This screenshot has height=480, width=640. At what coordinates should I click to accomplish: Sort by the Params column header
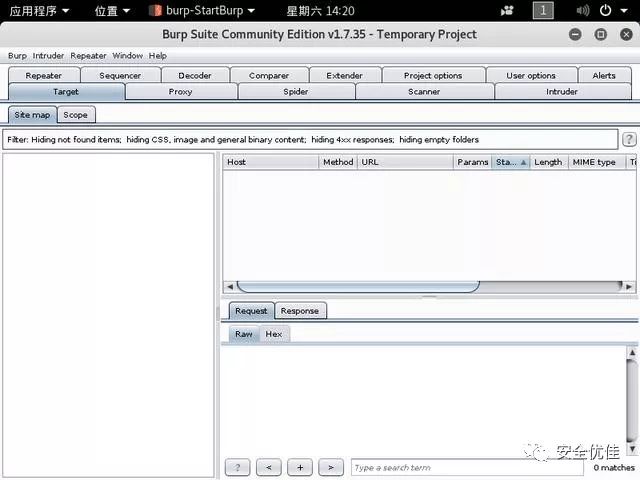point(473,162)
